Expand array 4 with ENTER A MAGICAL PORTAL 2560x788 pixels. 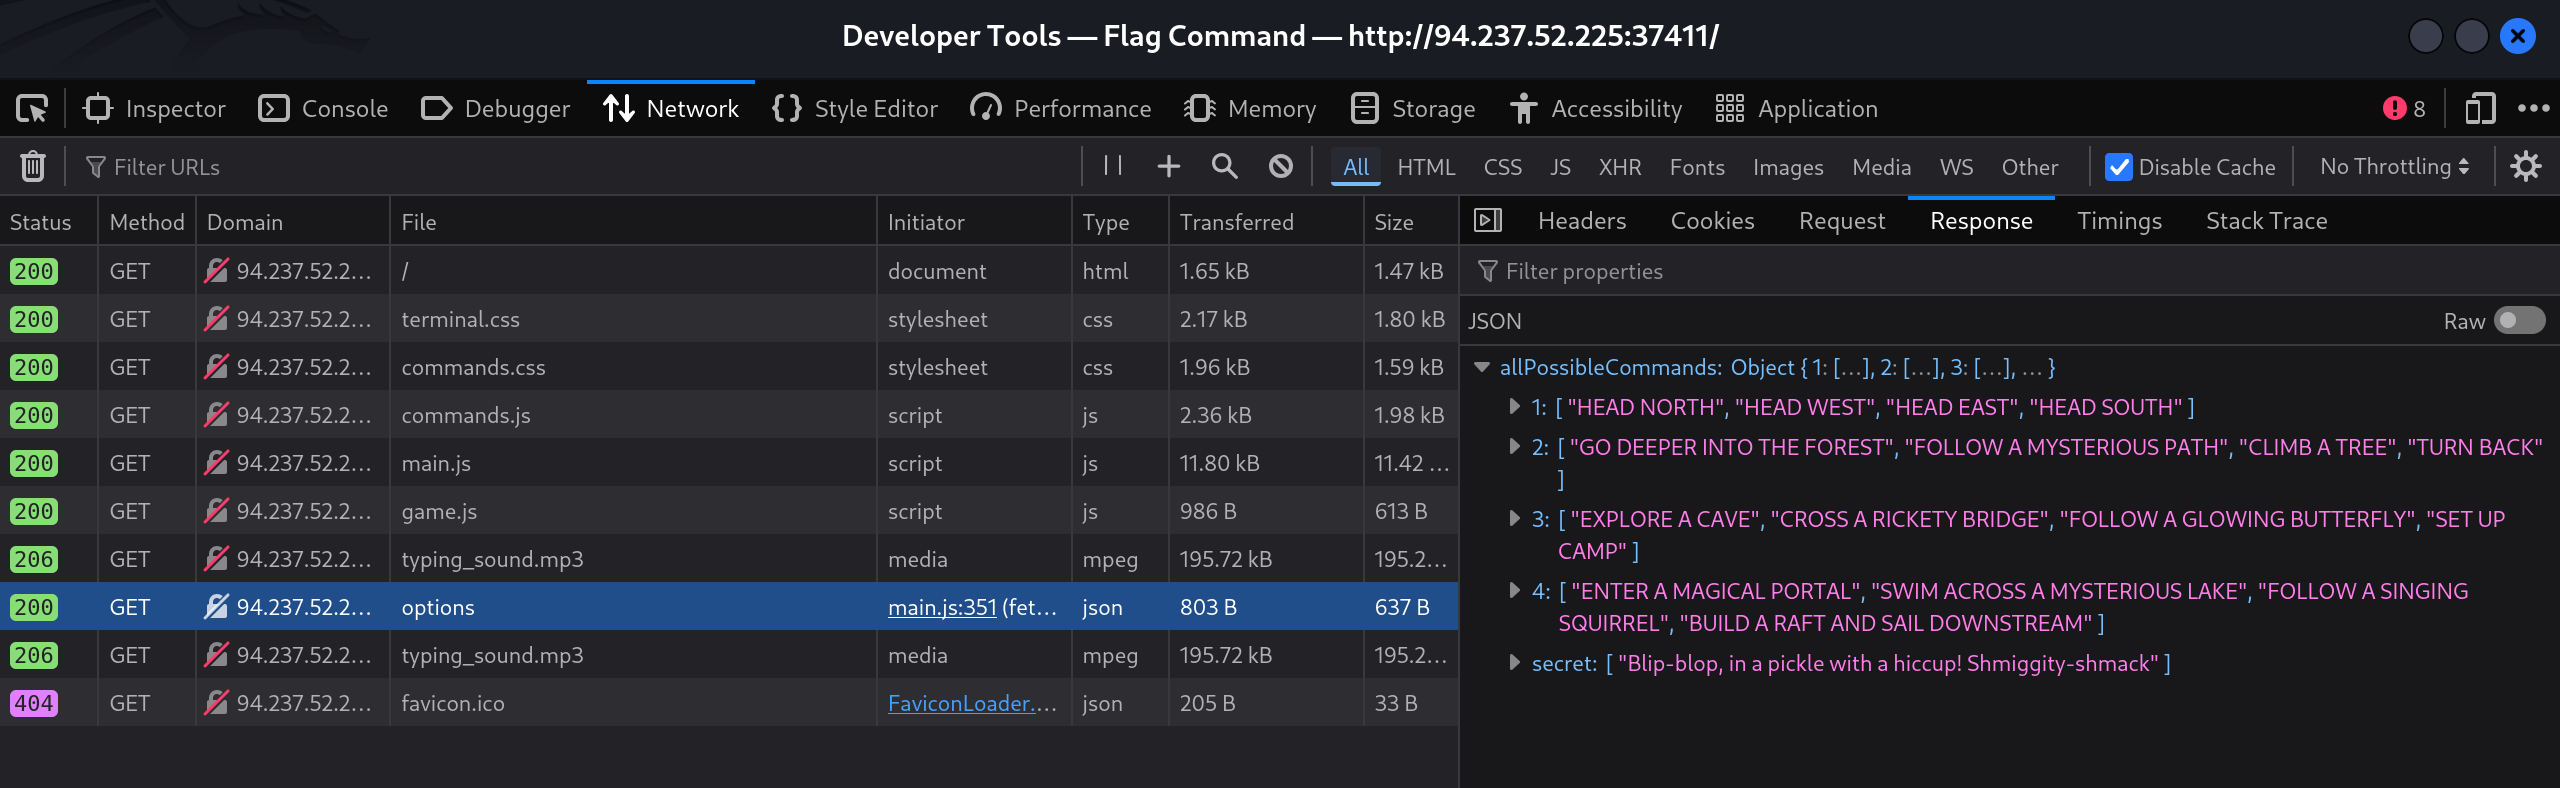(1514, 591)
